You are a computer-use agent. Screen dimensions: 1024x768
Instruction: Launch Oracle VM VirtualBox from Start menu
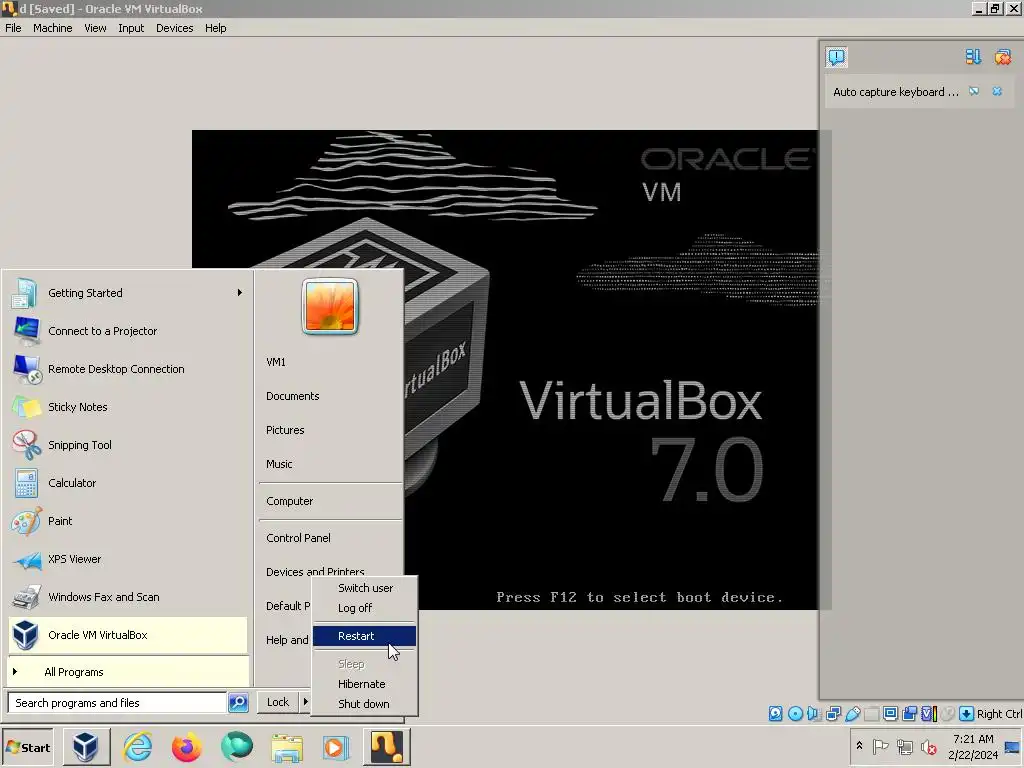129,635
